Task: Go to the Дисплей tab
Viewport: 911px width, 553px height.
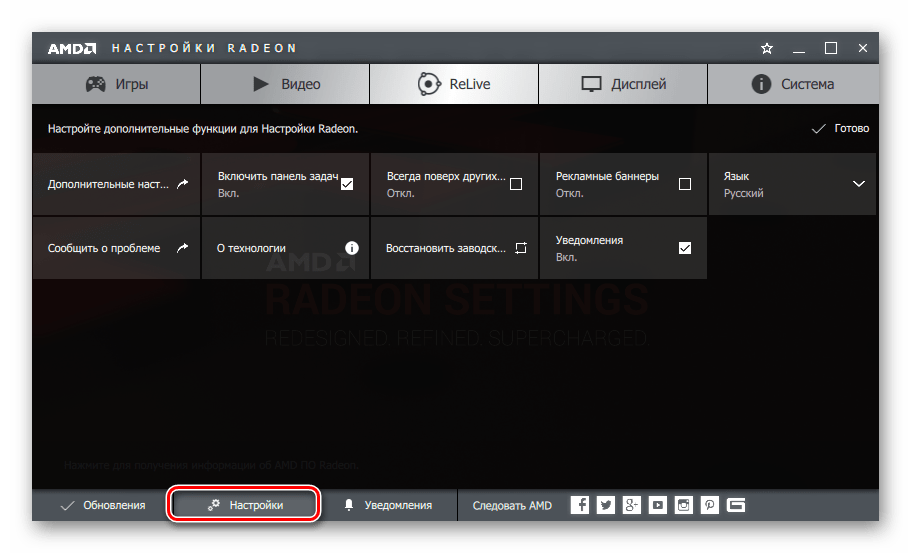Action: pos(623,84)
